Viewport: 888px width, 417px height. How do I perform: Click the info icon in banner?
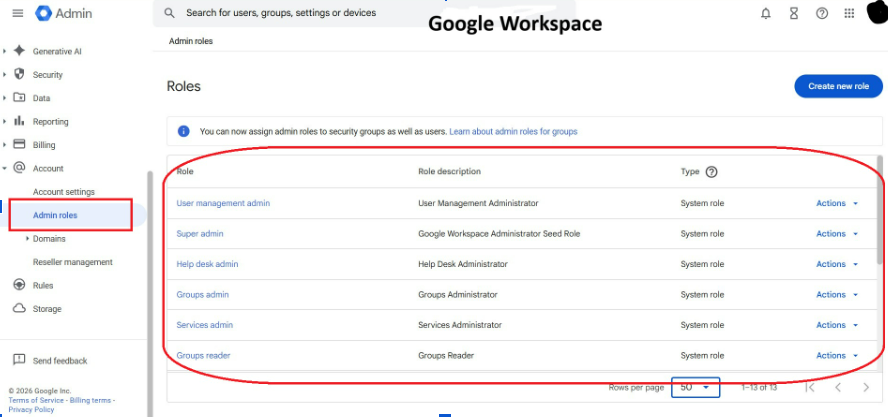pyautogui.click(x=183, y=131)
